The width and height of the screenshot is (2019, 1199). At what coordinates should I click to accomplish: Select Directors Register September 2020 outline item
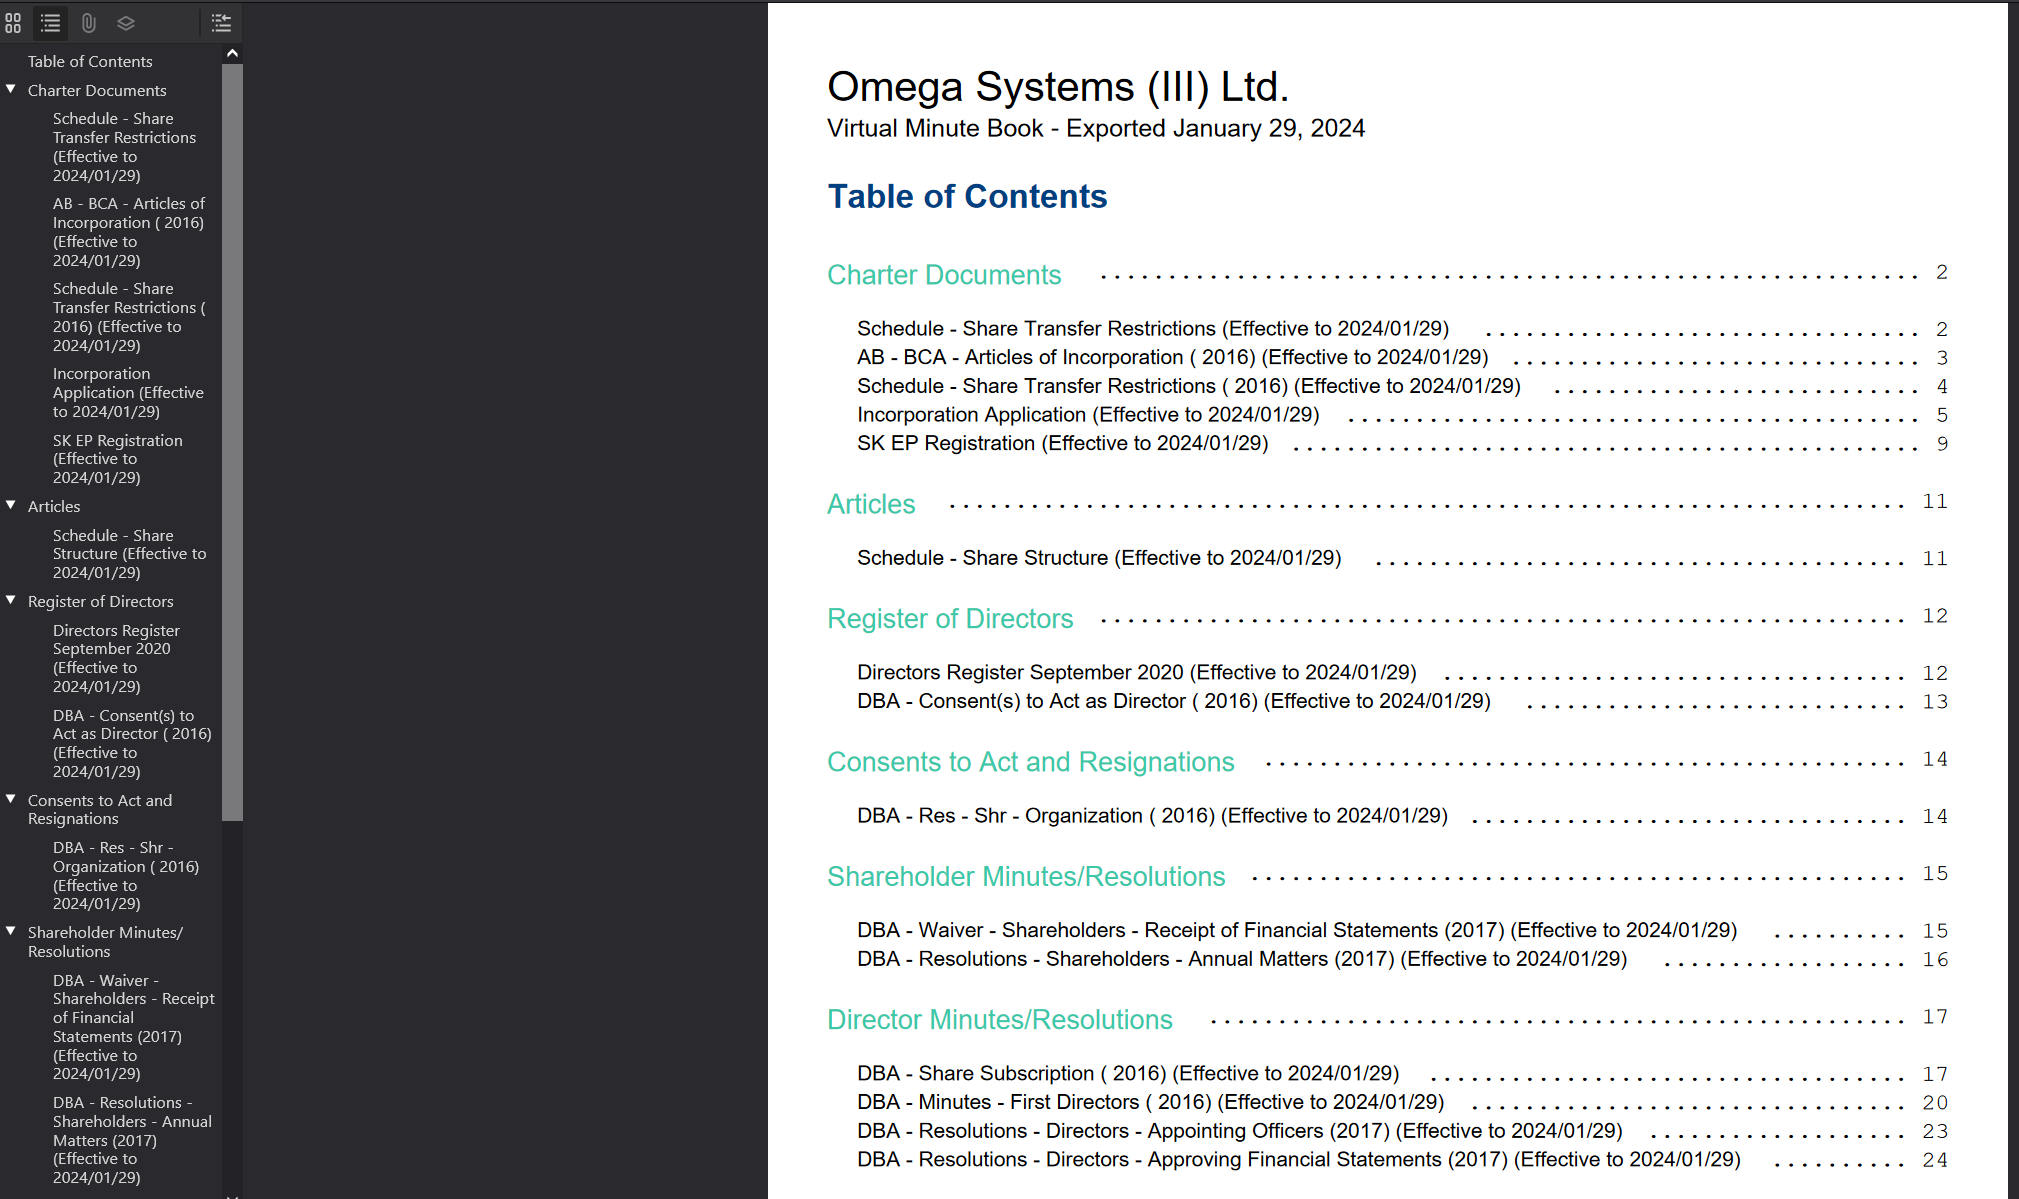115,658
